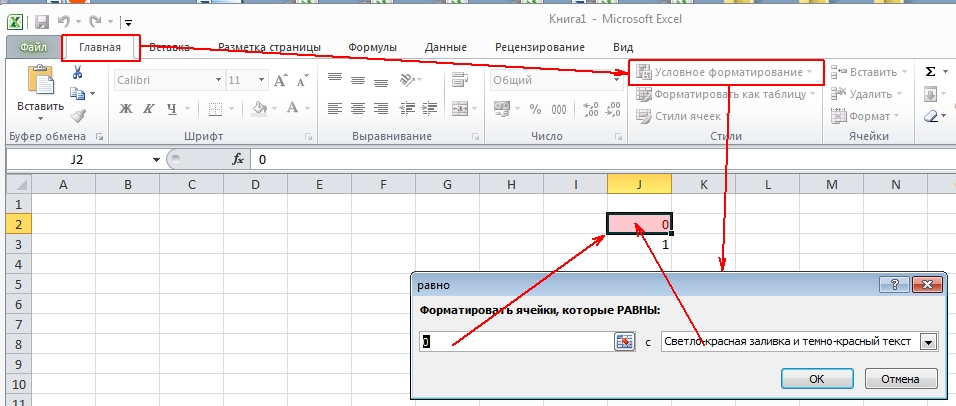Click the range selector icon in dialog
956x406 pixels.
625,342
